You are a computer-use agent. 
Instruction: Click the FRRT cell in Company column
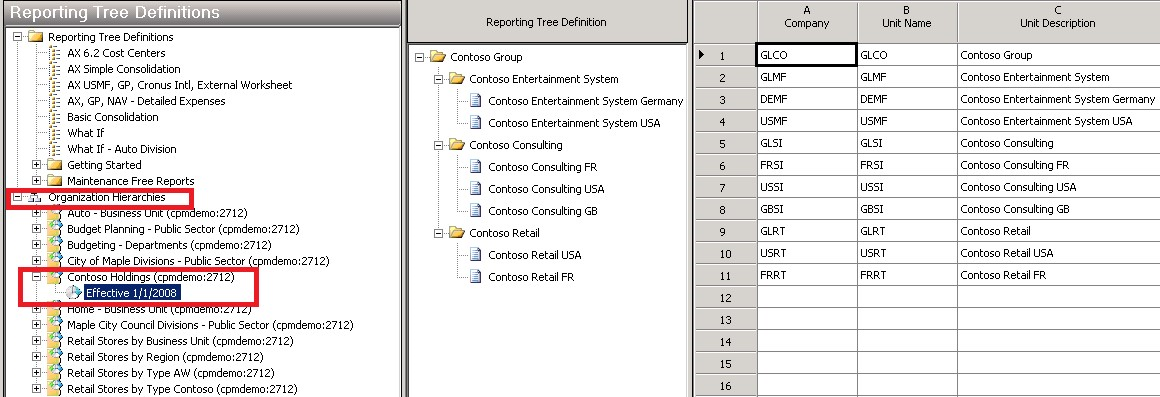coord(807,275)
